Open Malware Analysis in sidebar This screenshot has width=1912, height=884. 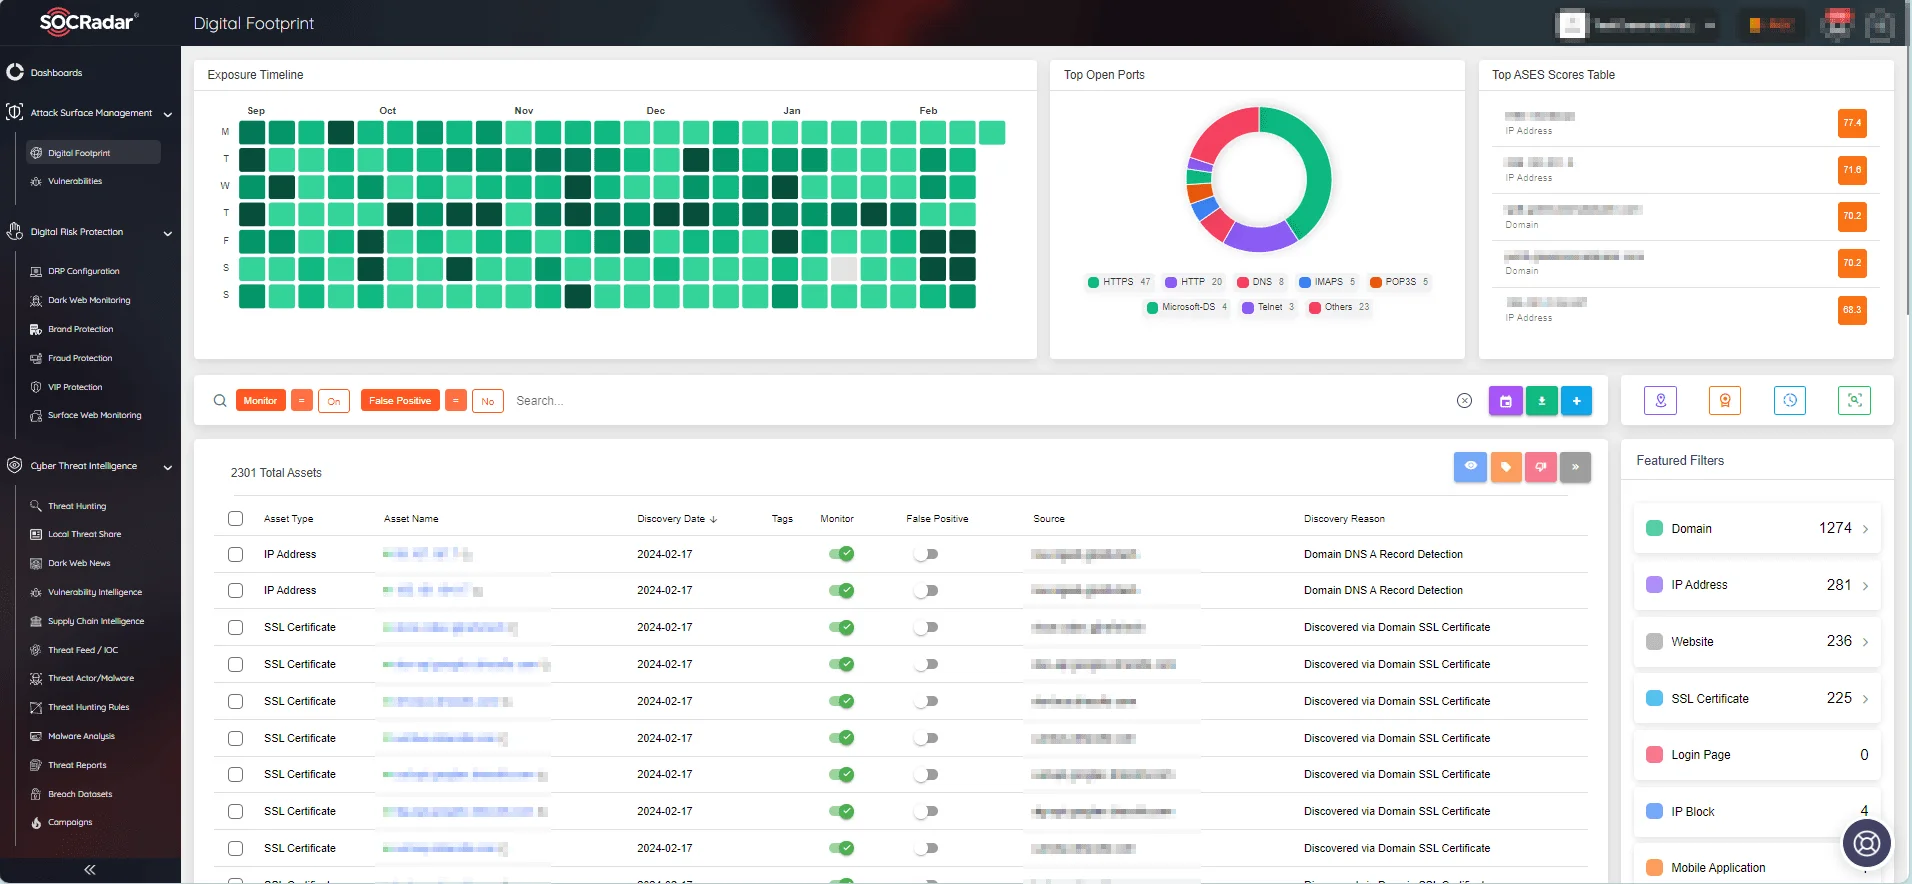pos(81,736)
